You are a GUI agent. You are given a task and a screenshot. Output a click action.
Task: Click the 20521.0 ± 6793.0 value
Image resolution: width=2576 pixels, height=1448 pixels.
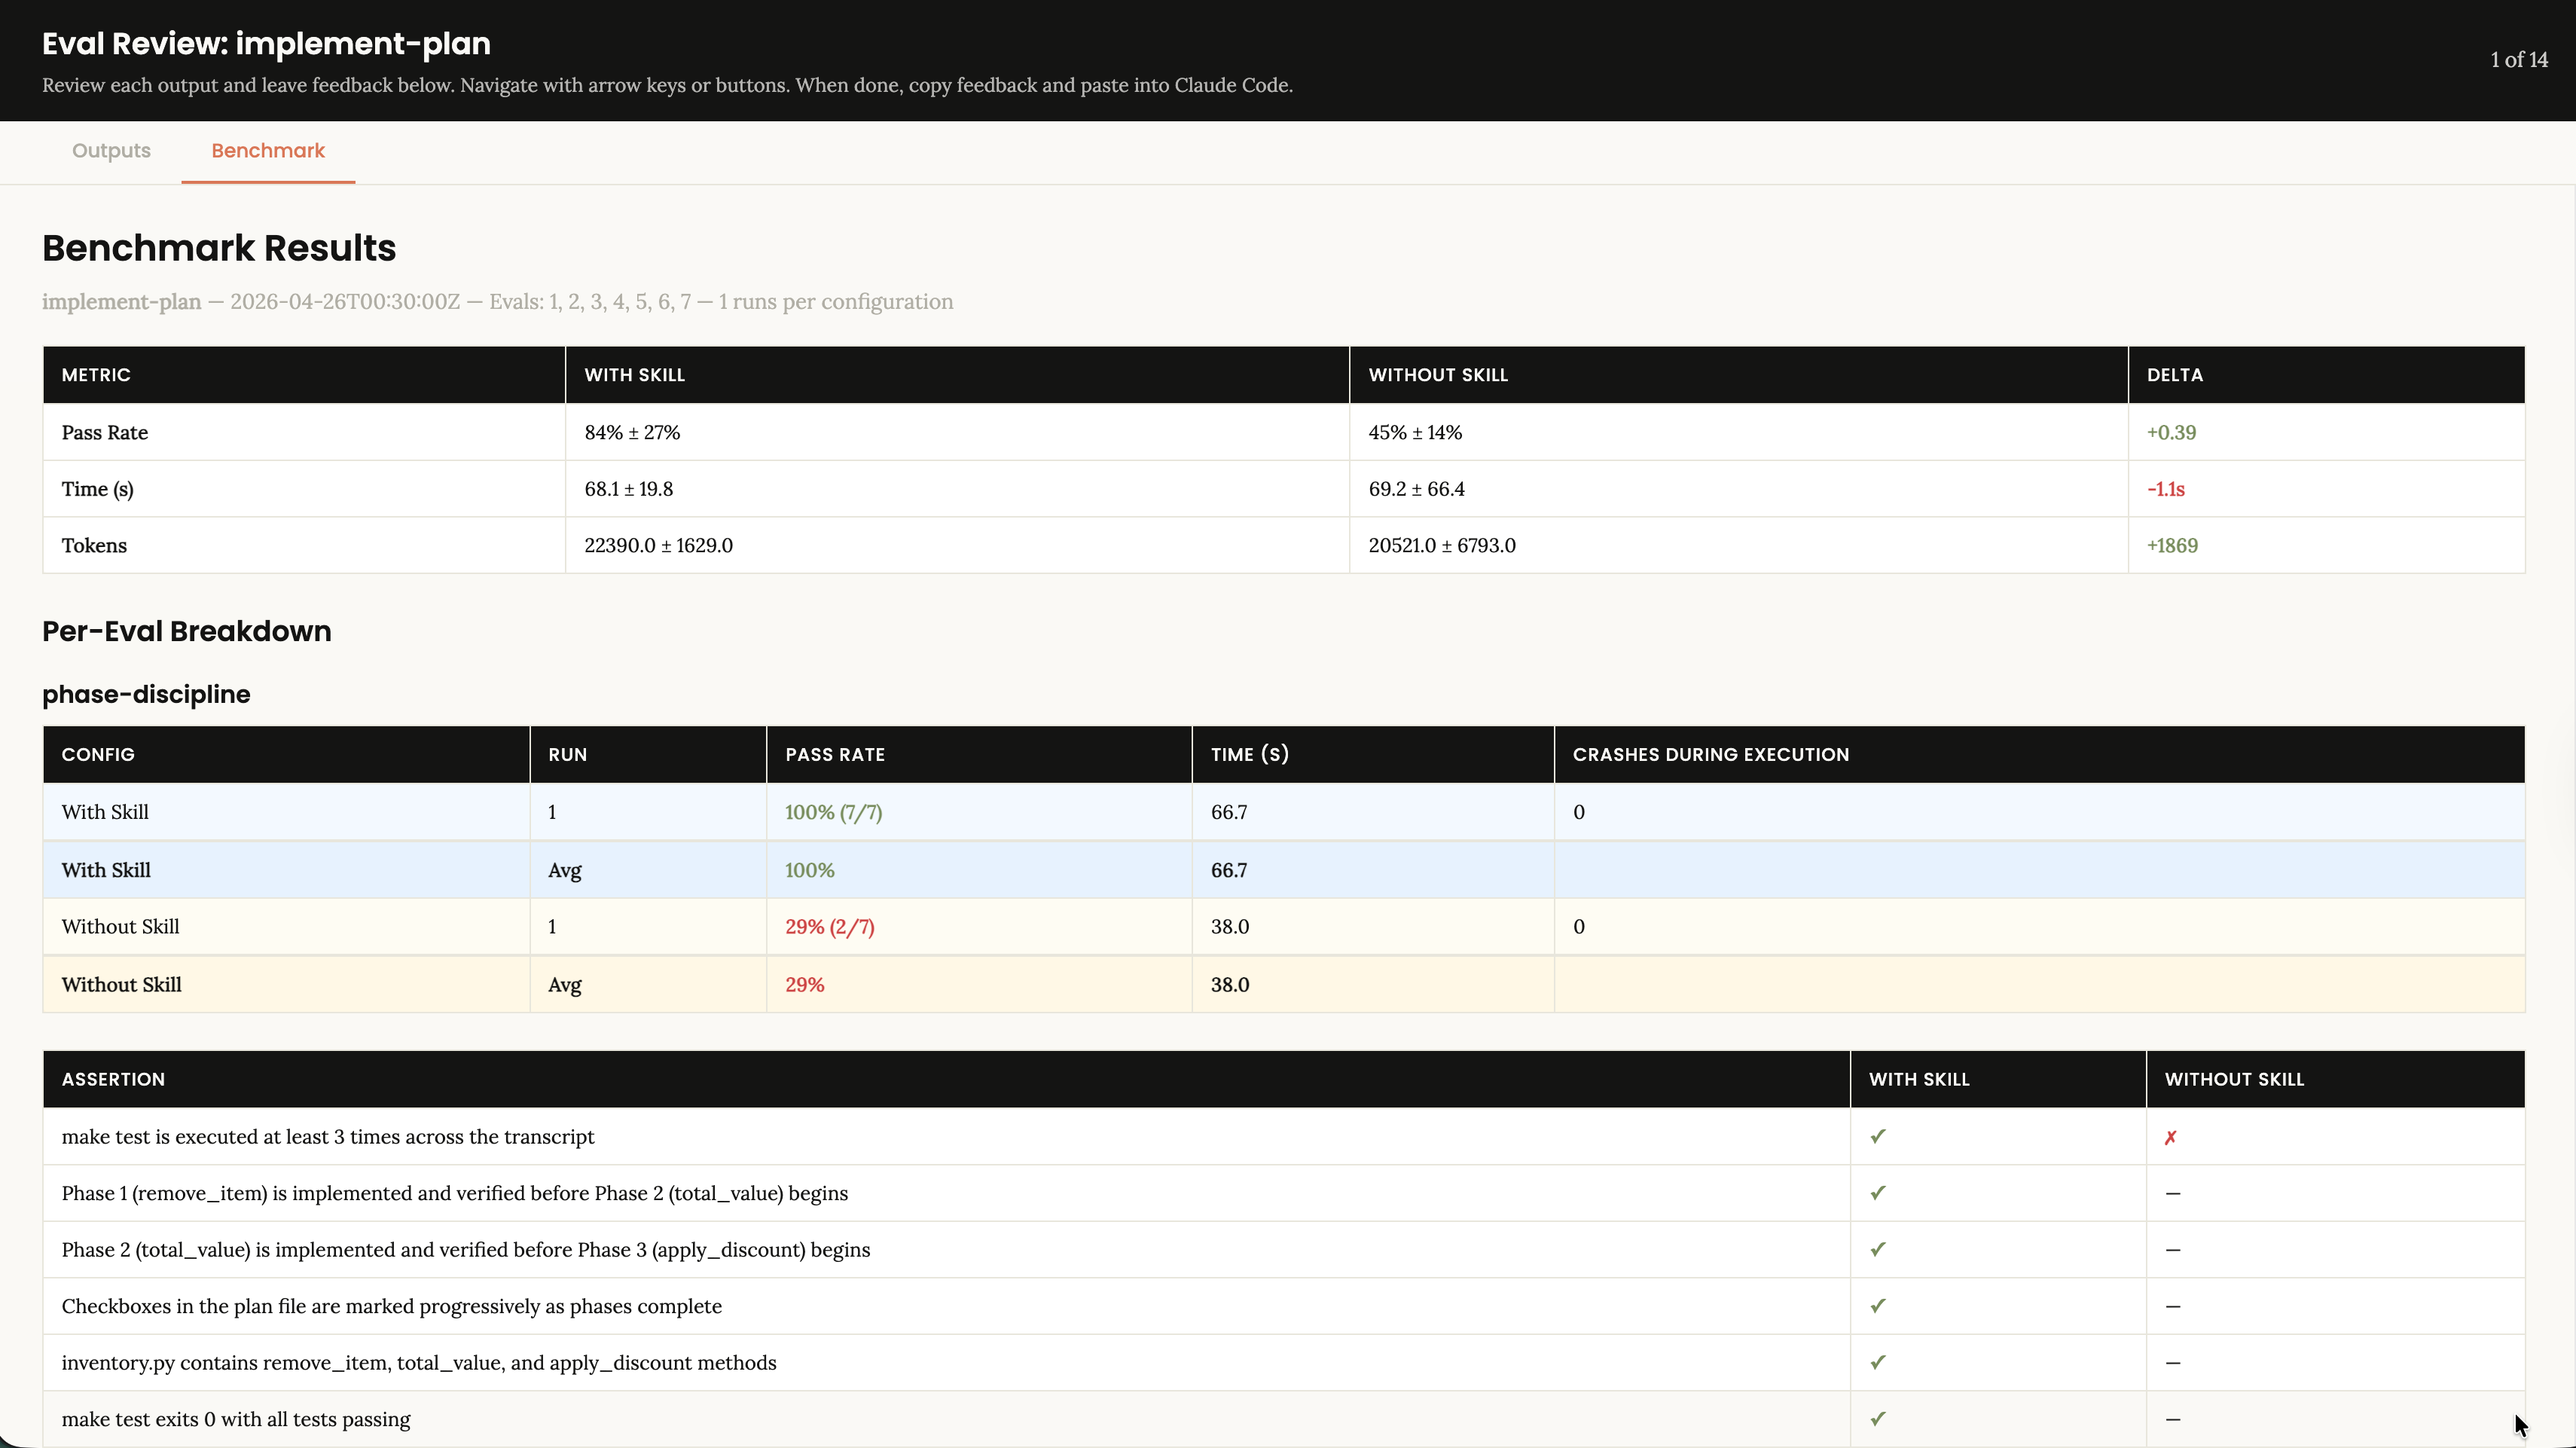tap(1442, 545)
